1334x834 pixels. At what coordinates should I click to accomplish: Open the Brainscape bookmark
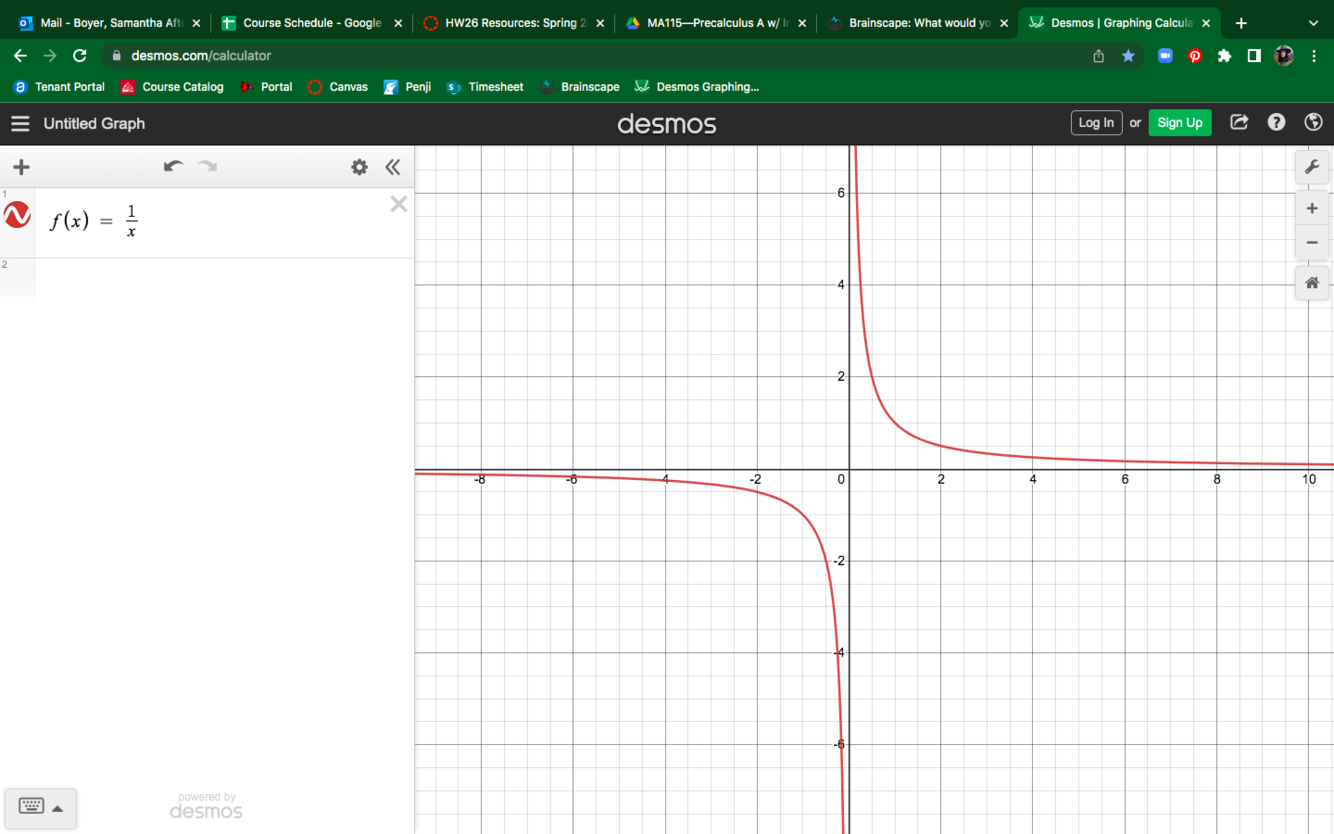tap(580, 87)
